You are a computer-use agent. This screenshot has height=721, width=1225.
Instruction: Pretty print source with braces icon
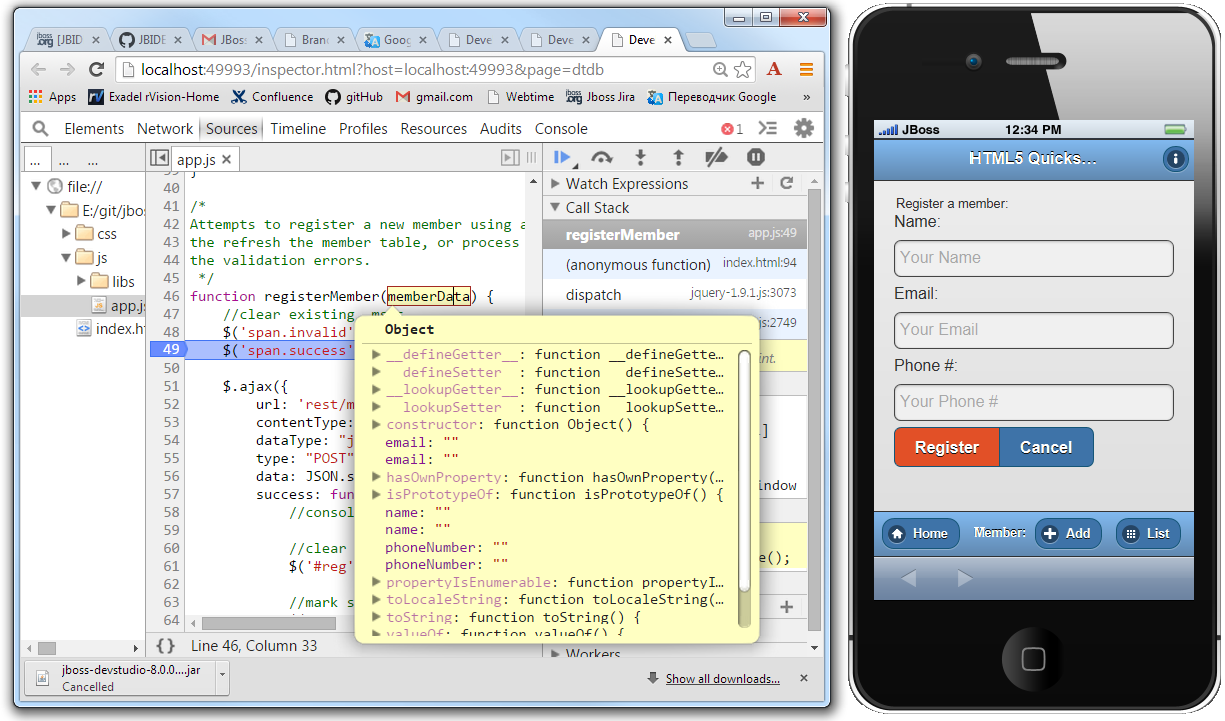[x=166, y=646]
